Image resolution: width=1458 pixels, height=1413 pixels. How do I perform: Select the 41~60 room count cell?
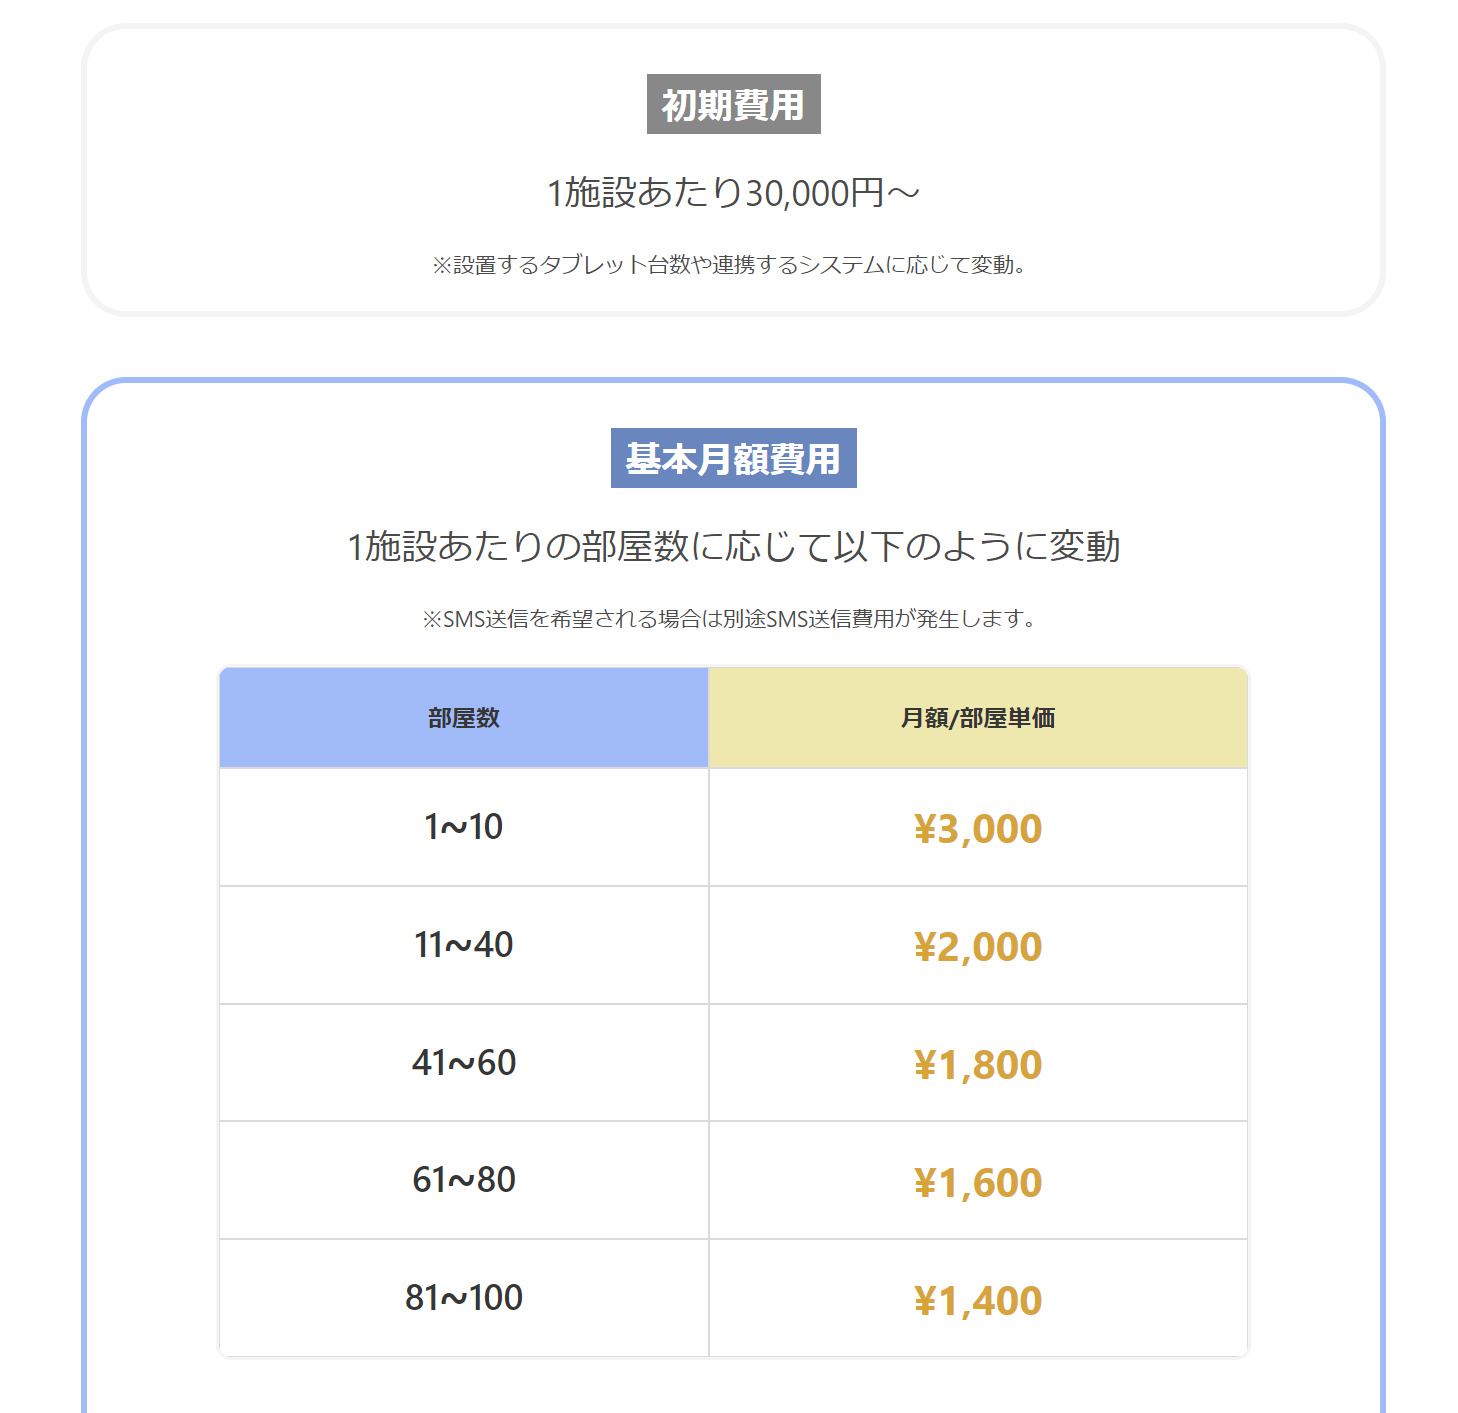(x=464, y=1063)
